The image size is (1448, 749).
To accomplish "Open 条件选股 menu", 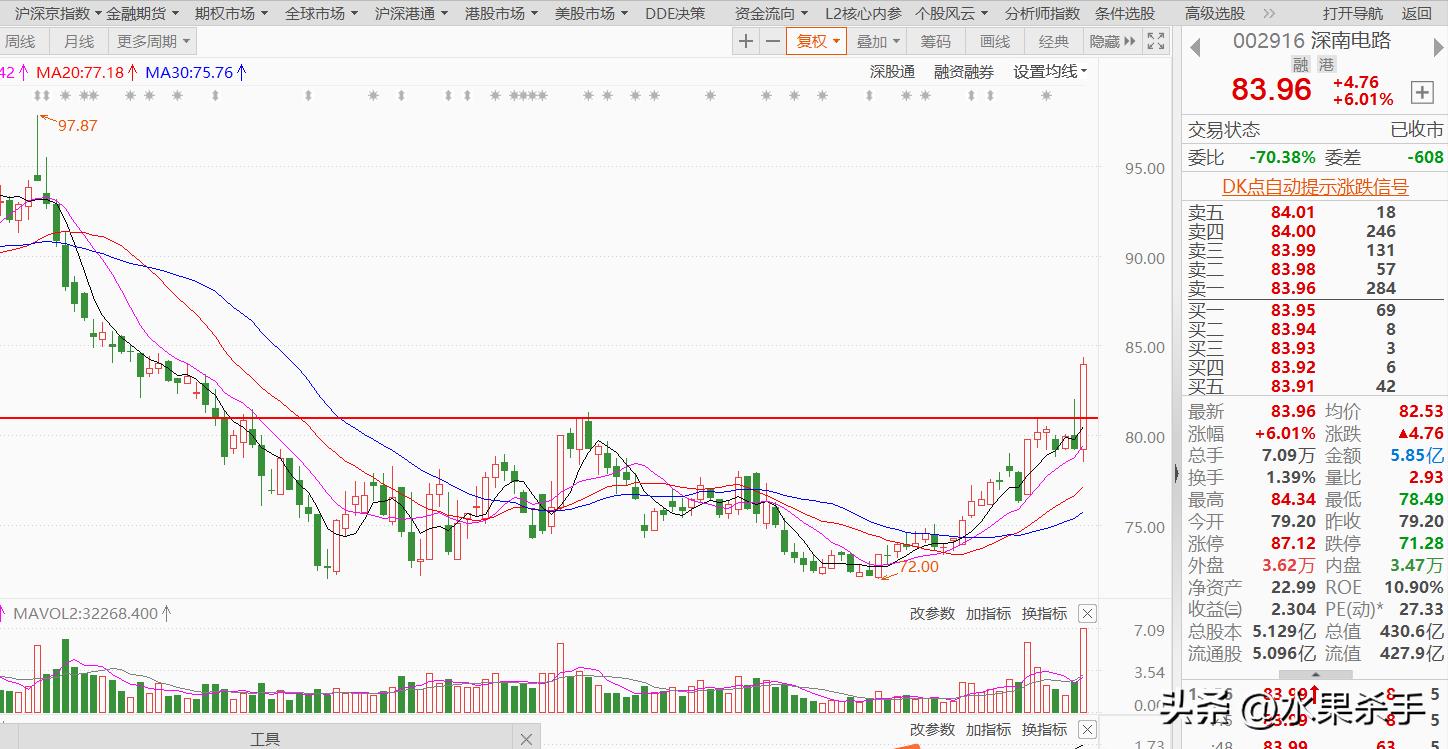I will (1124, 14).
